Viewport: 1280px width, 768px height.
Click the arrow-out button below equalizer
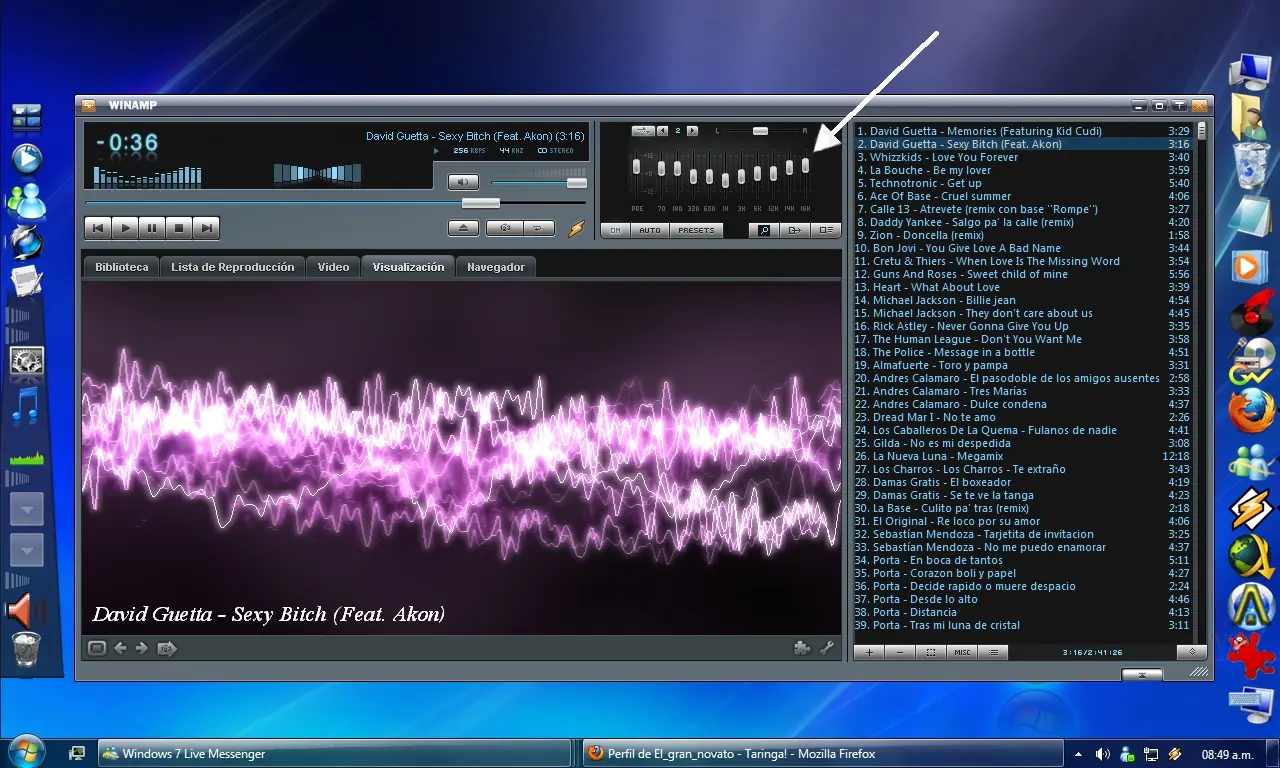pyautogui.click(x=795, y=230)
